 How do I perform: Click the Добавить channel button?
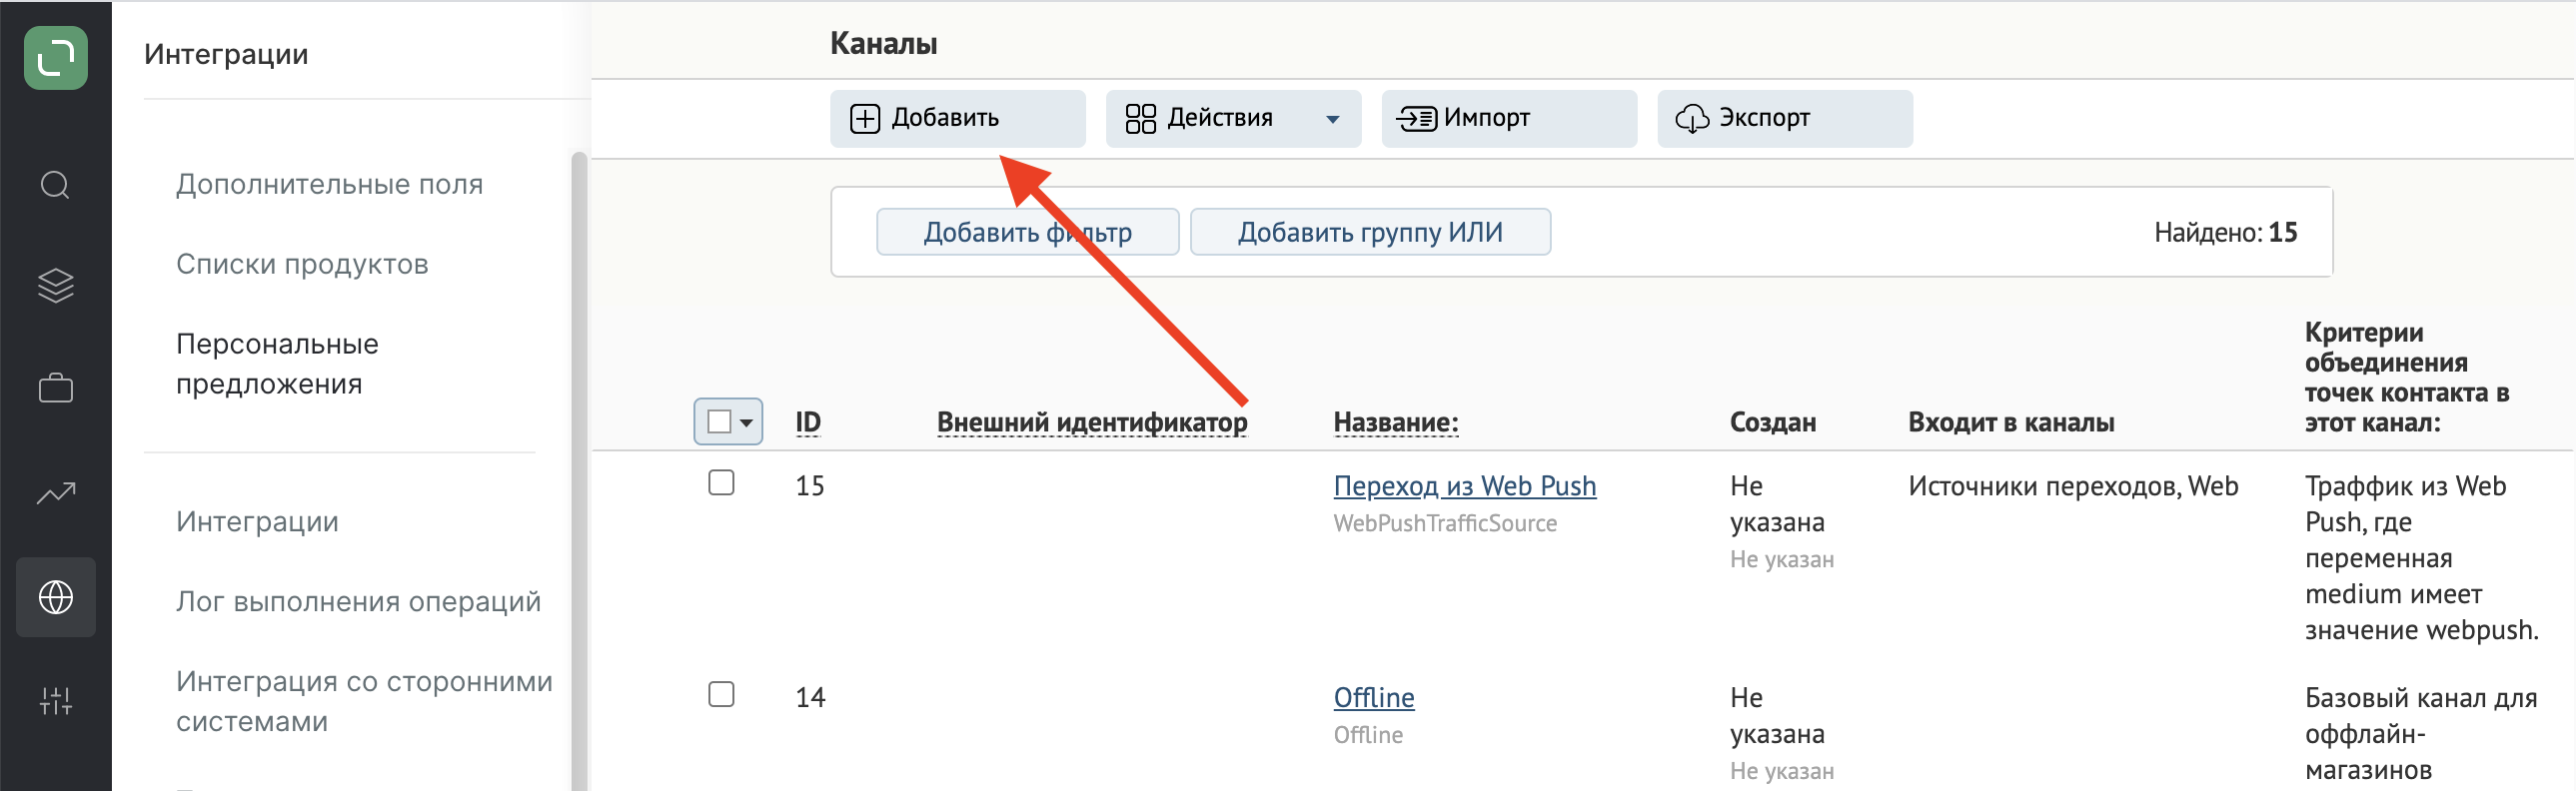click(x=957, y=118)
